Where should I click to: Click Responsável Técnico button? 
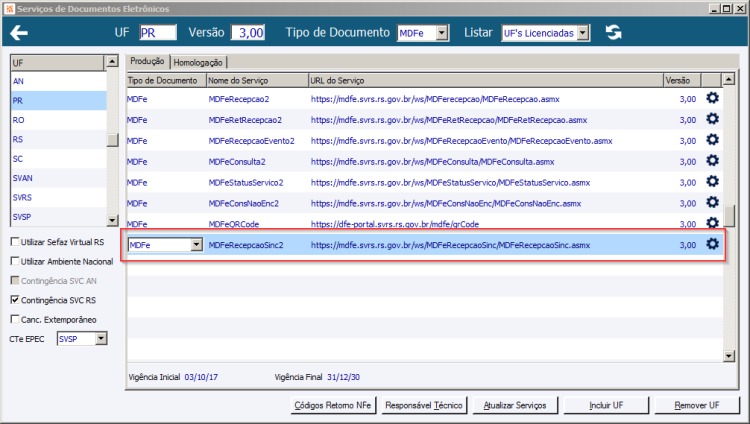[424, 405]
